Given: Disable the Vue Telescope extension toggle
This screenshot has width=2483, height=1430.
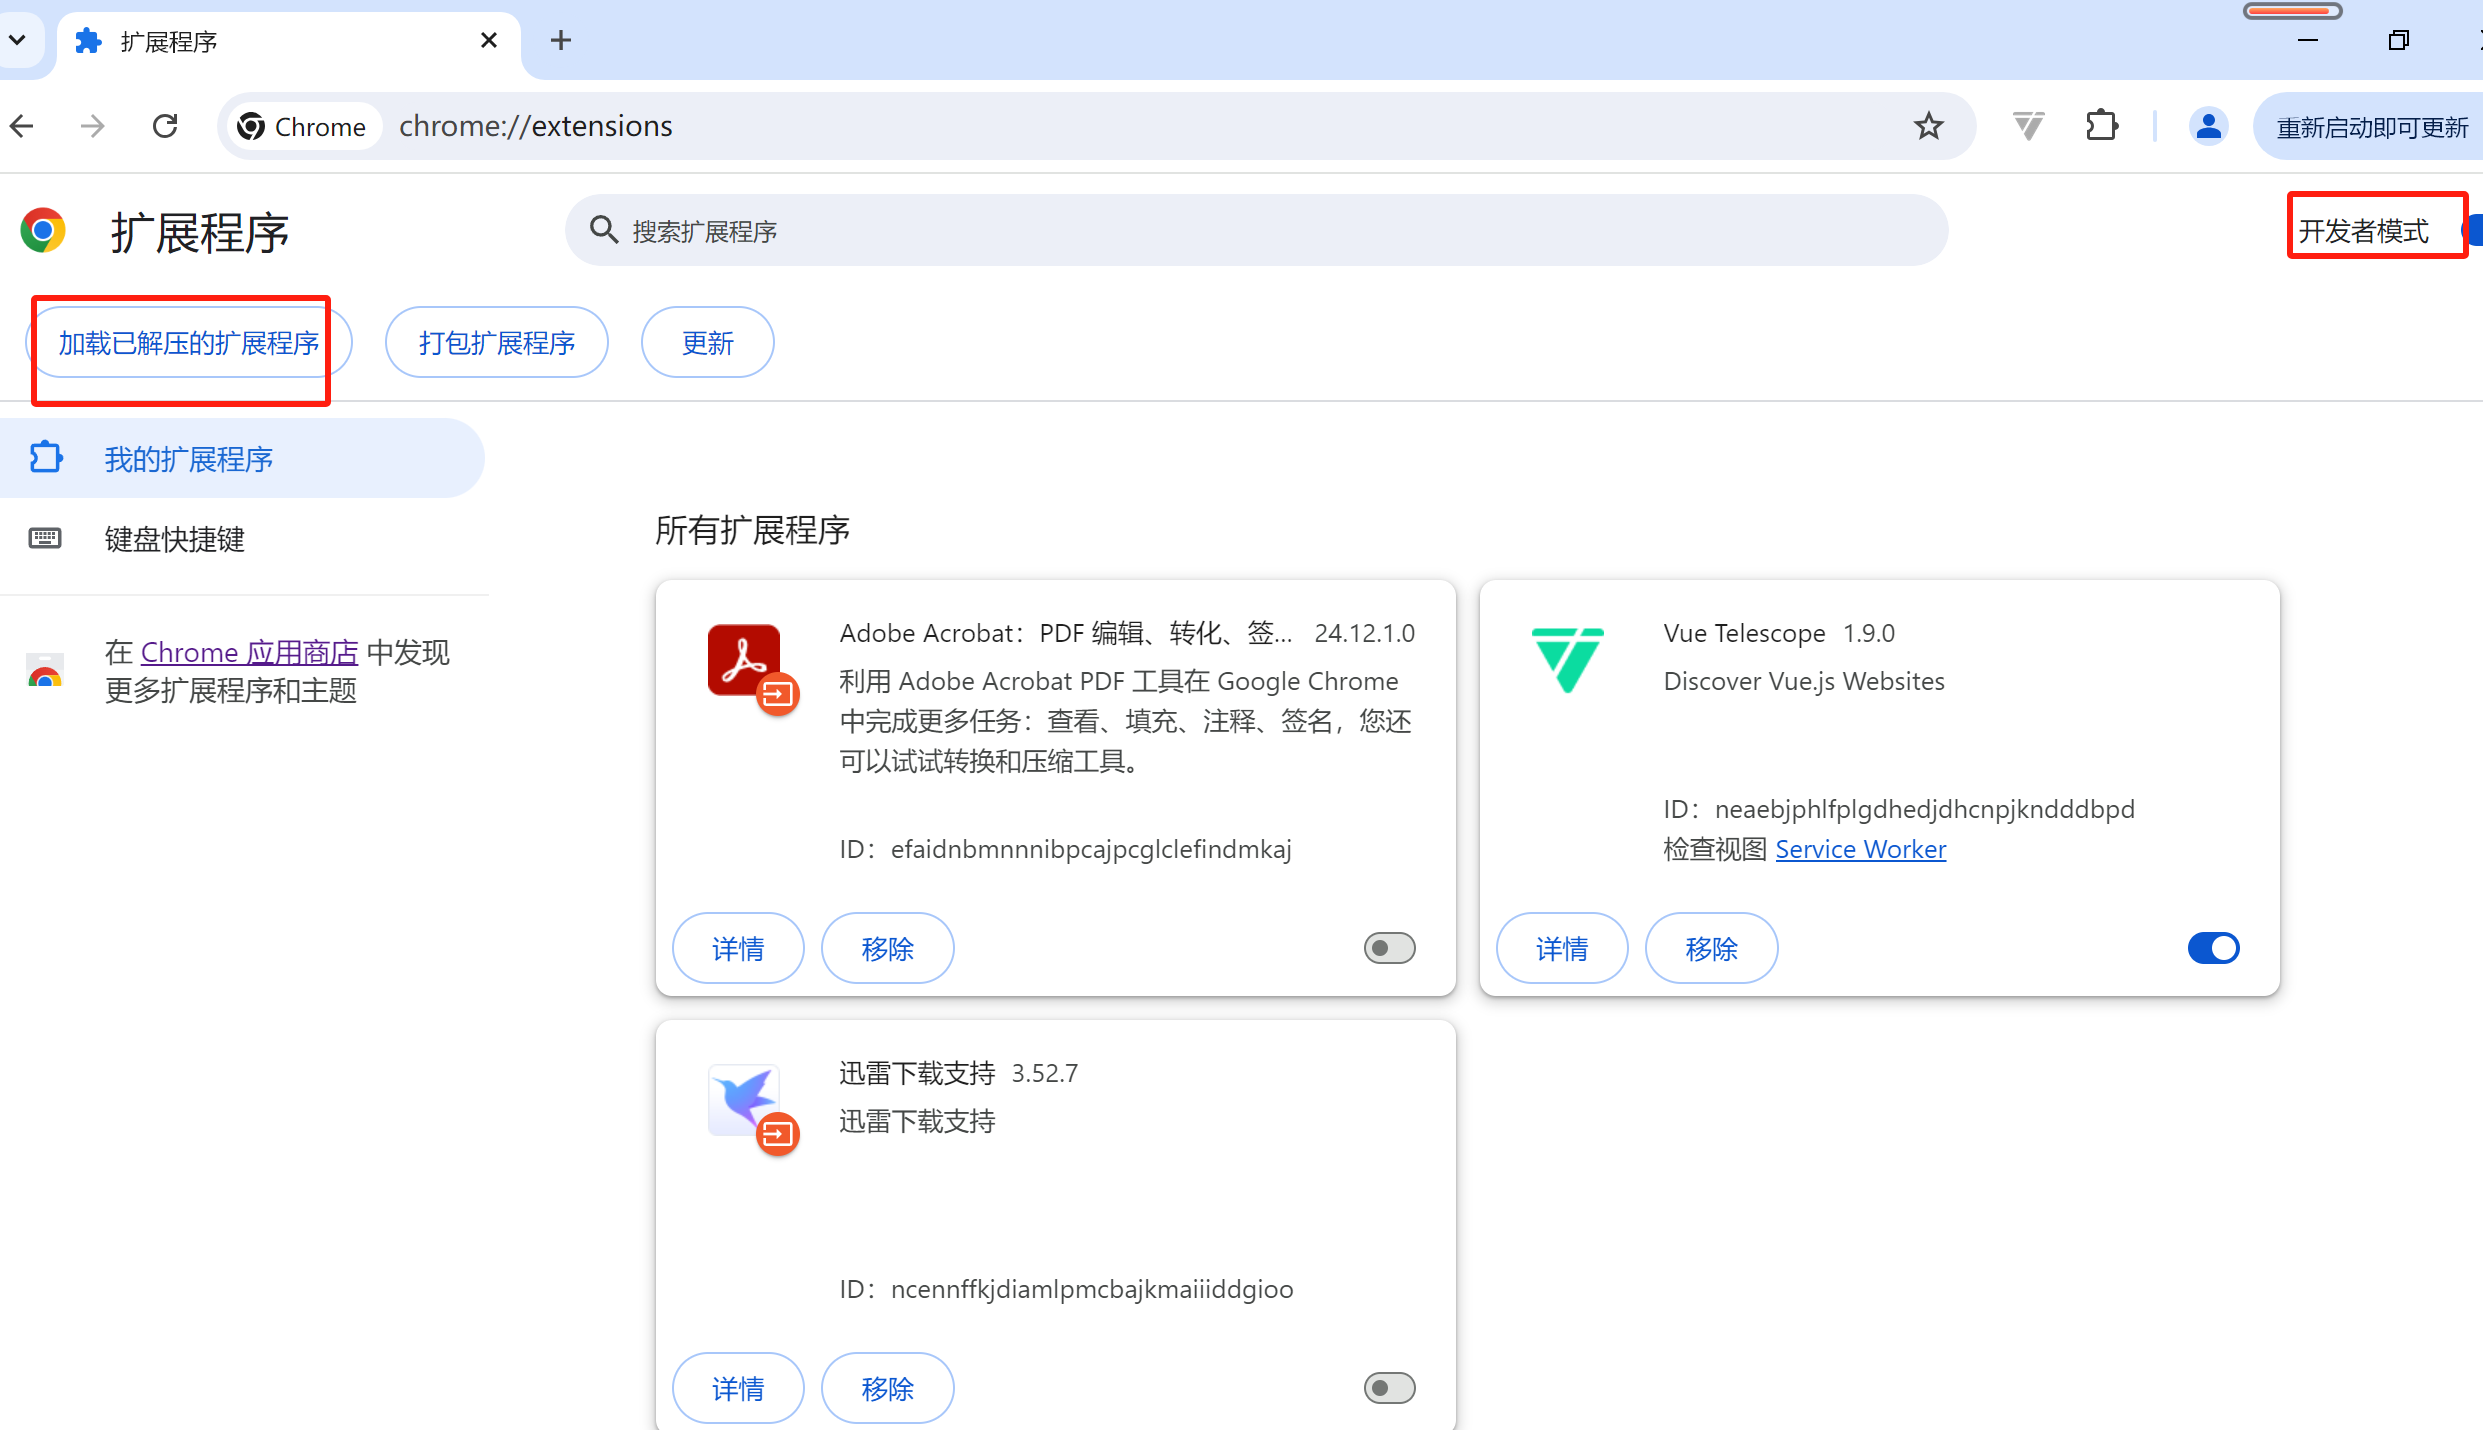Looking at the screenshot, I should coord(2213,948).
